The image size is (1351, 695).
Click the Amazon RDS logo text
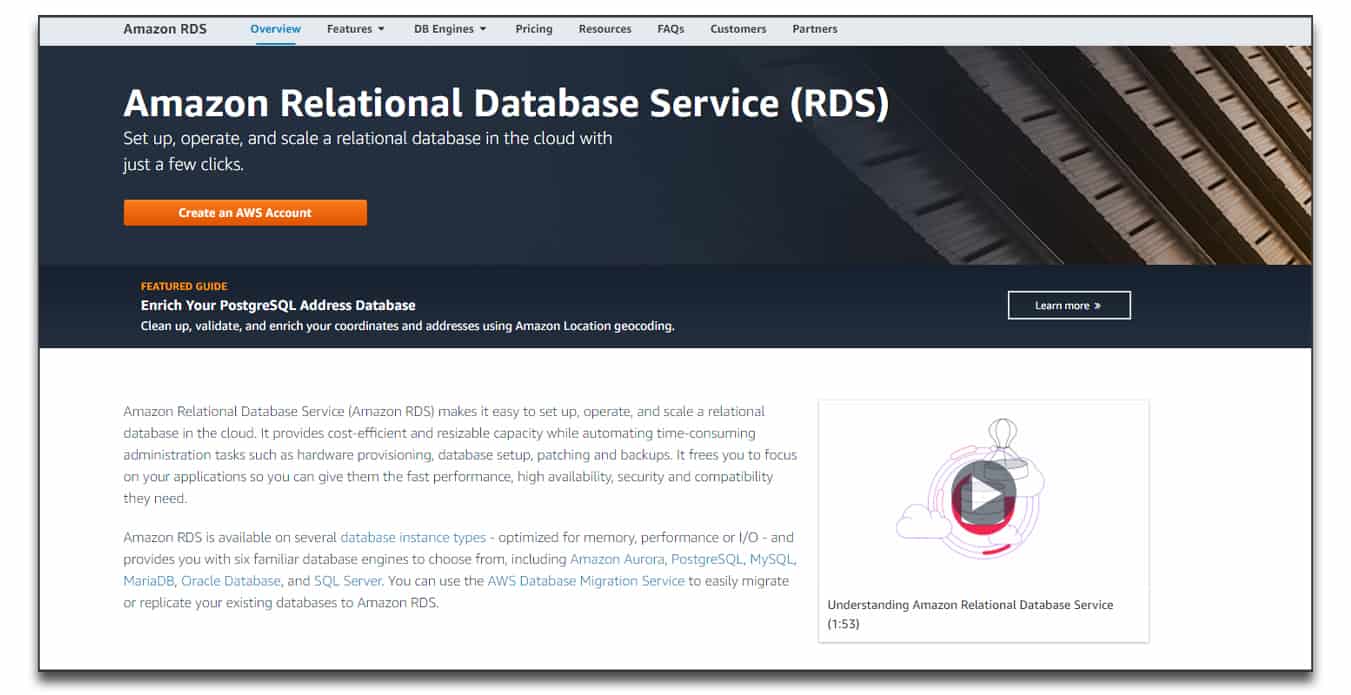click(164, 29)
